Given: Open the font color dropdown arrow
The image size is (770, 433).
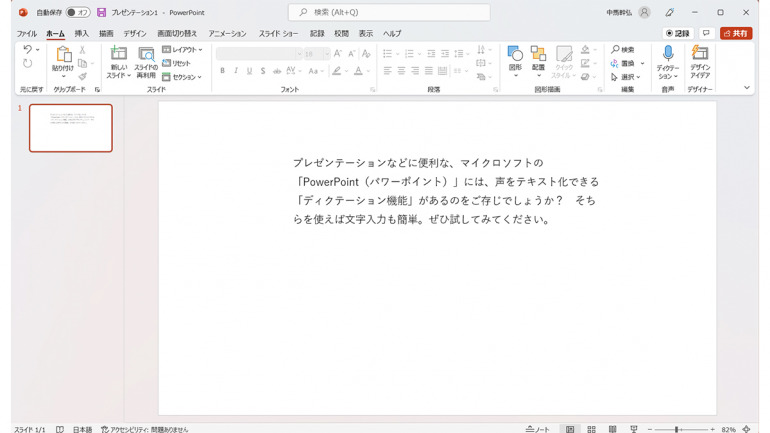Looking at the screenshot, I should click(x=368, y=71).
